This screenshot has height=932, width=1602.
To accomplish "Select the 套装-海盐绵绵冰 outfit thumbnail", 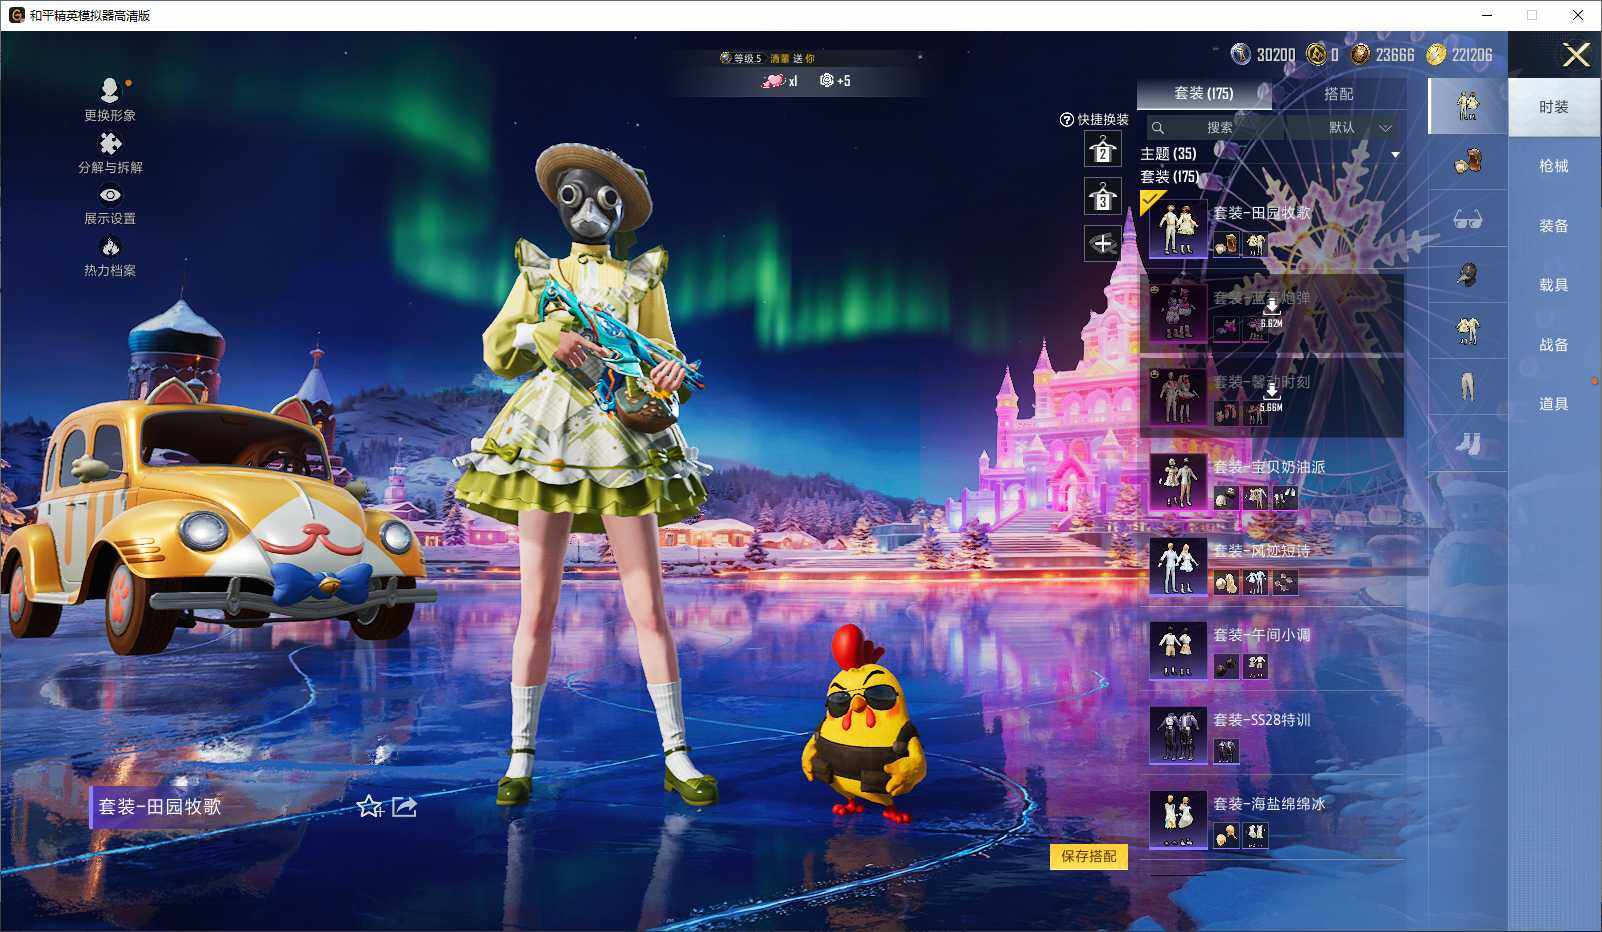I will point(1177,819).
